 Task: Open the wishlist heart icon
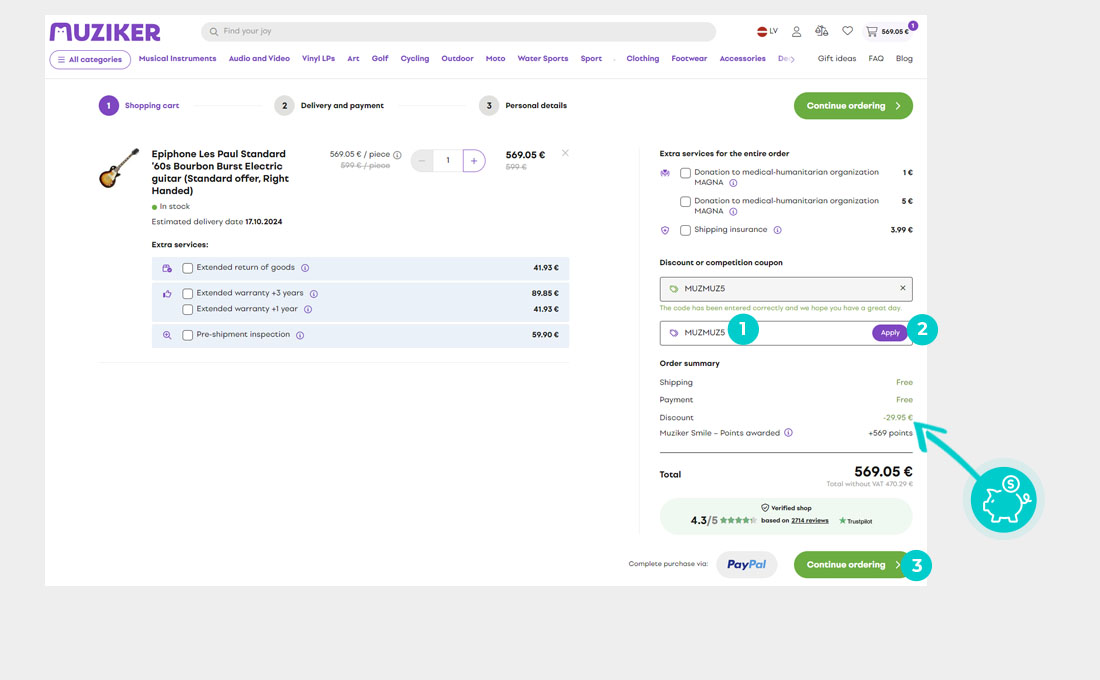pyautogui.click(x=847, y=32)
